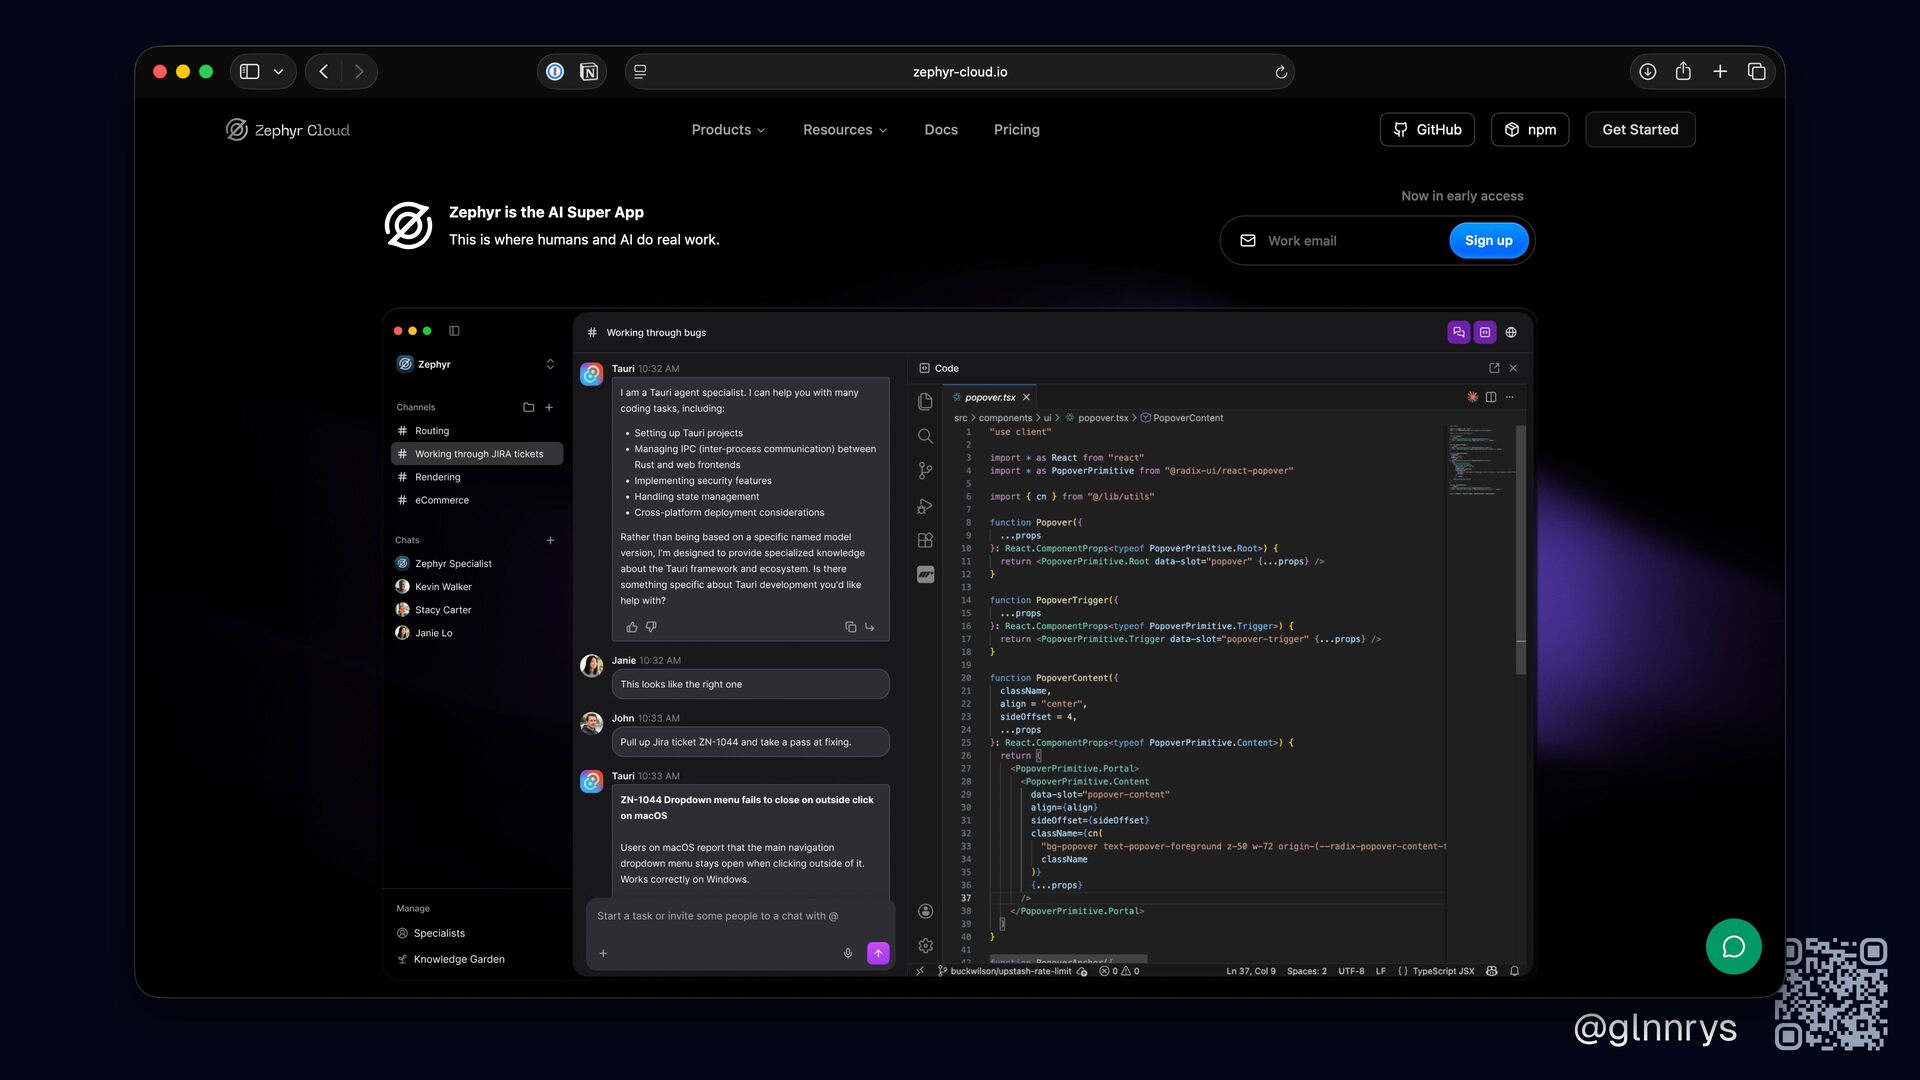1920x1080 pixels.
Task: Open the green chat support bubble
Action: pos(1733,946)
